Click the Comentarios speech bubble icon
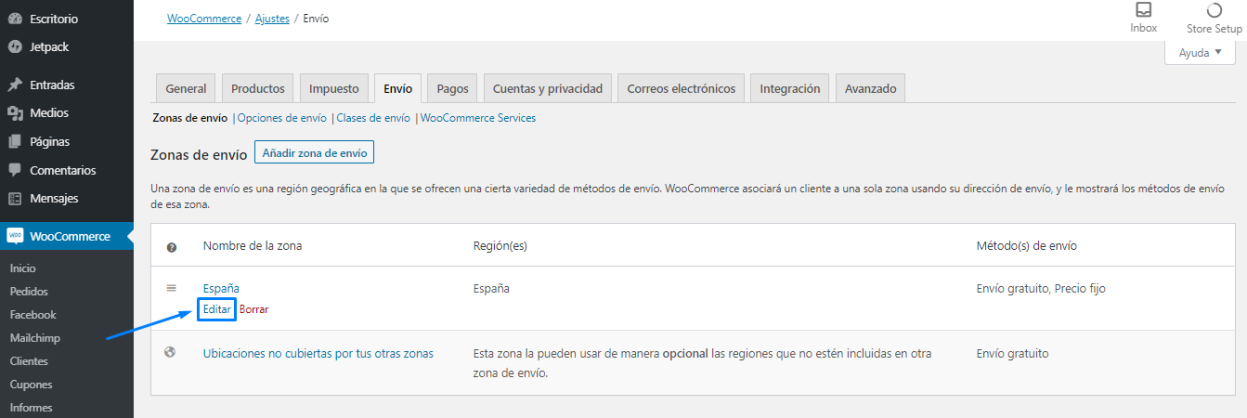The height and width of the screenshot is (418, 1247). 15,170
